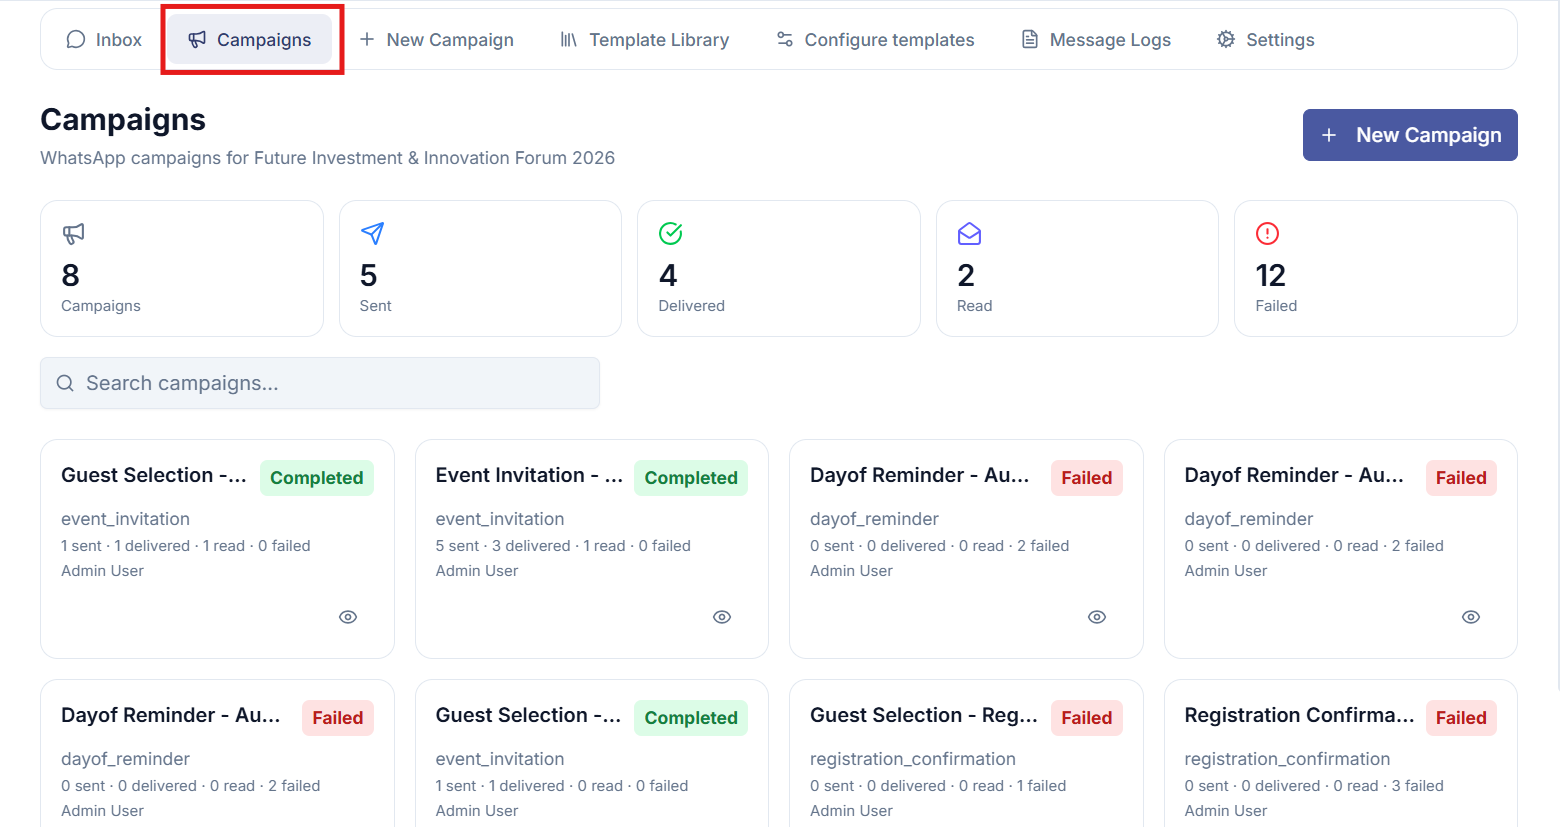Open the "Guest Selection - Reg..." campaign title
Image resolution: width=1560 pixels, height=827 pixels.
pyautogui.click(x=924, y=715)
